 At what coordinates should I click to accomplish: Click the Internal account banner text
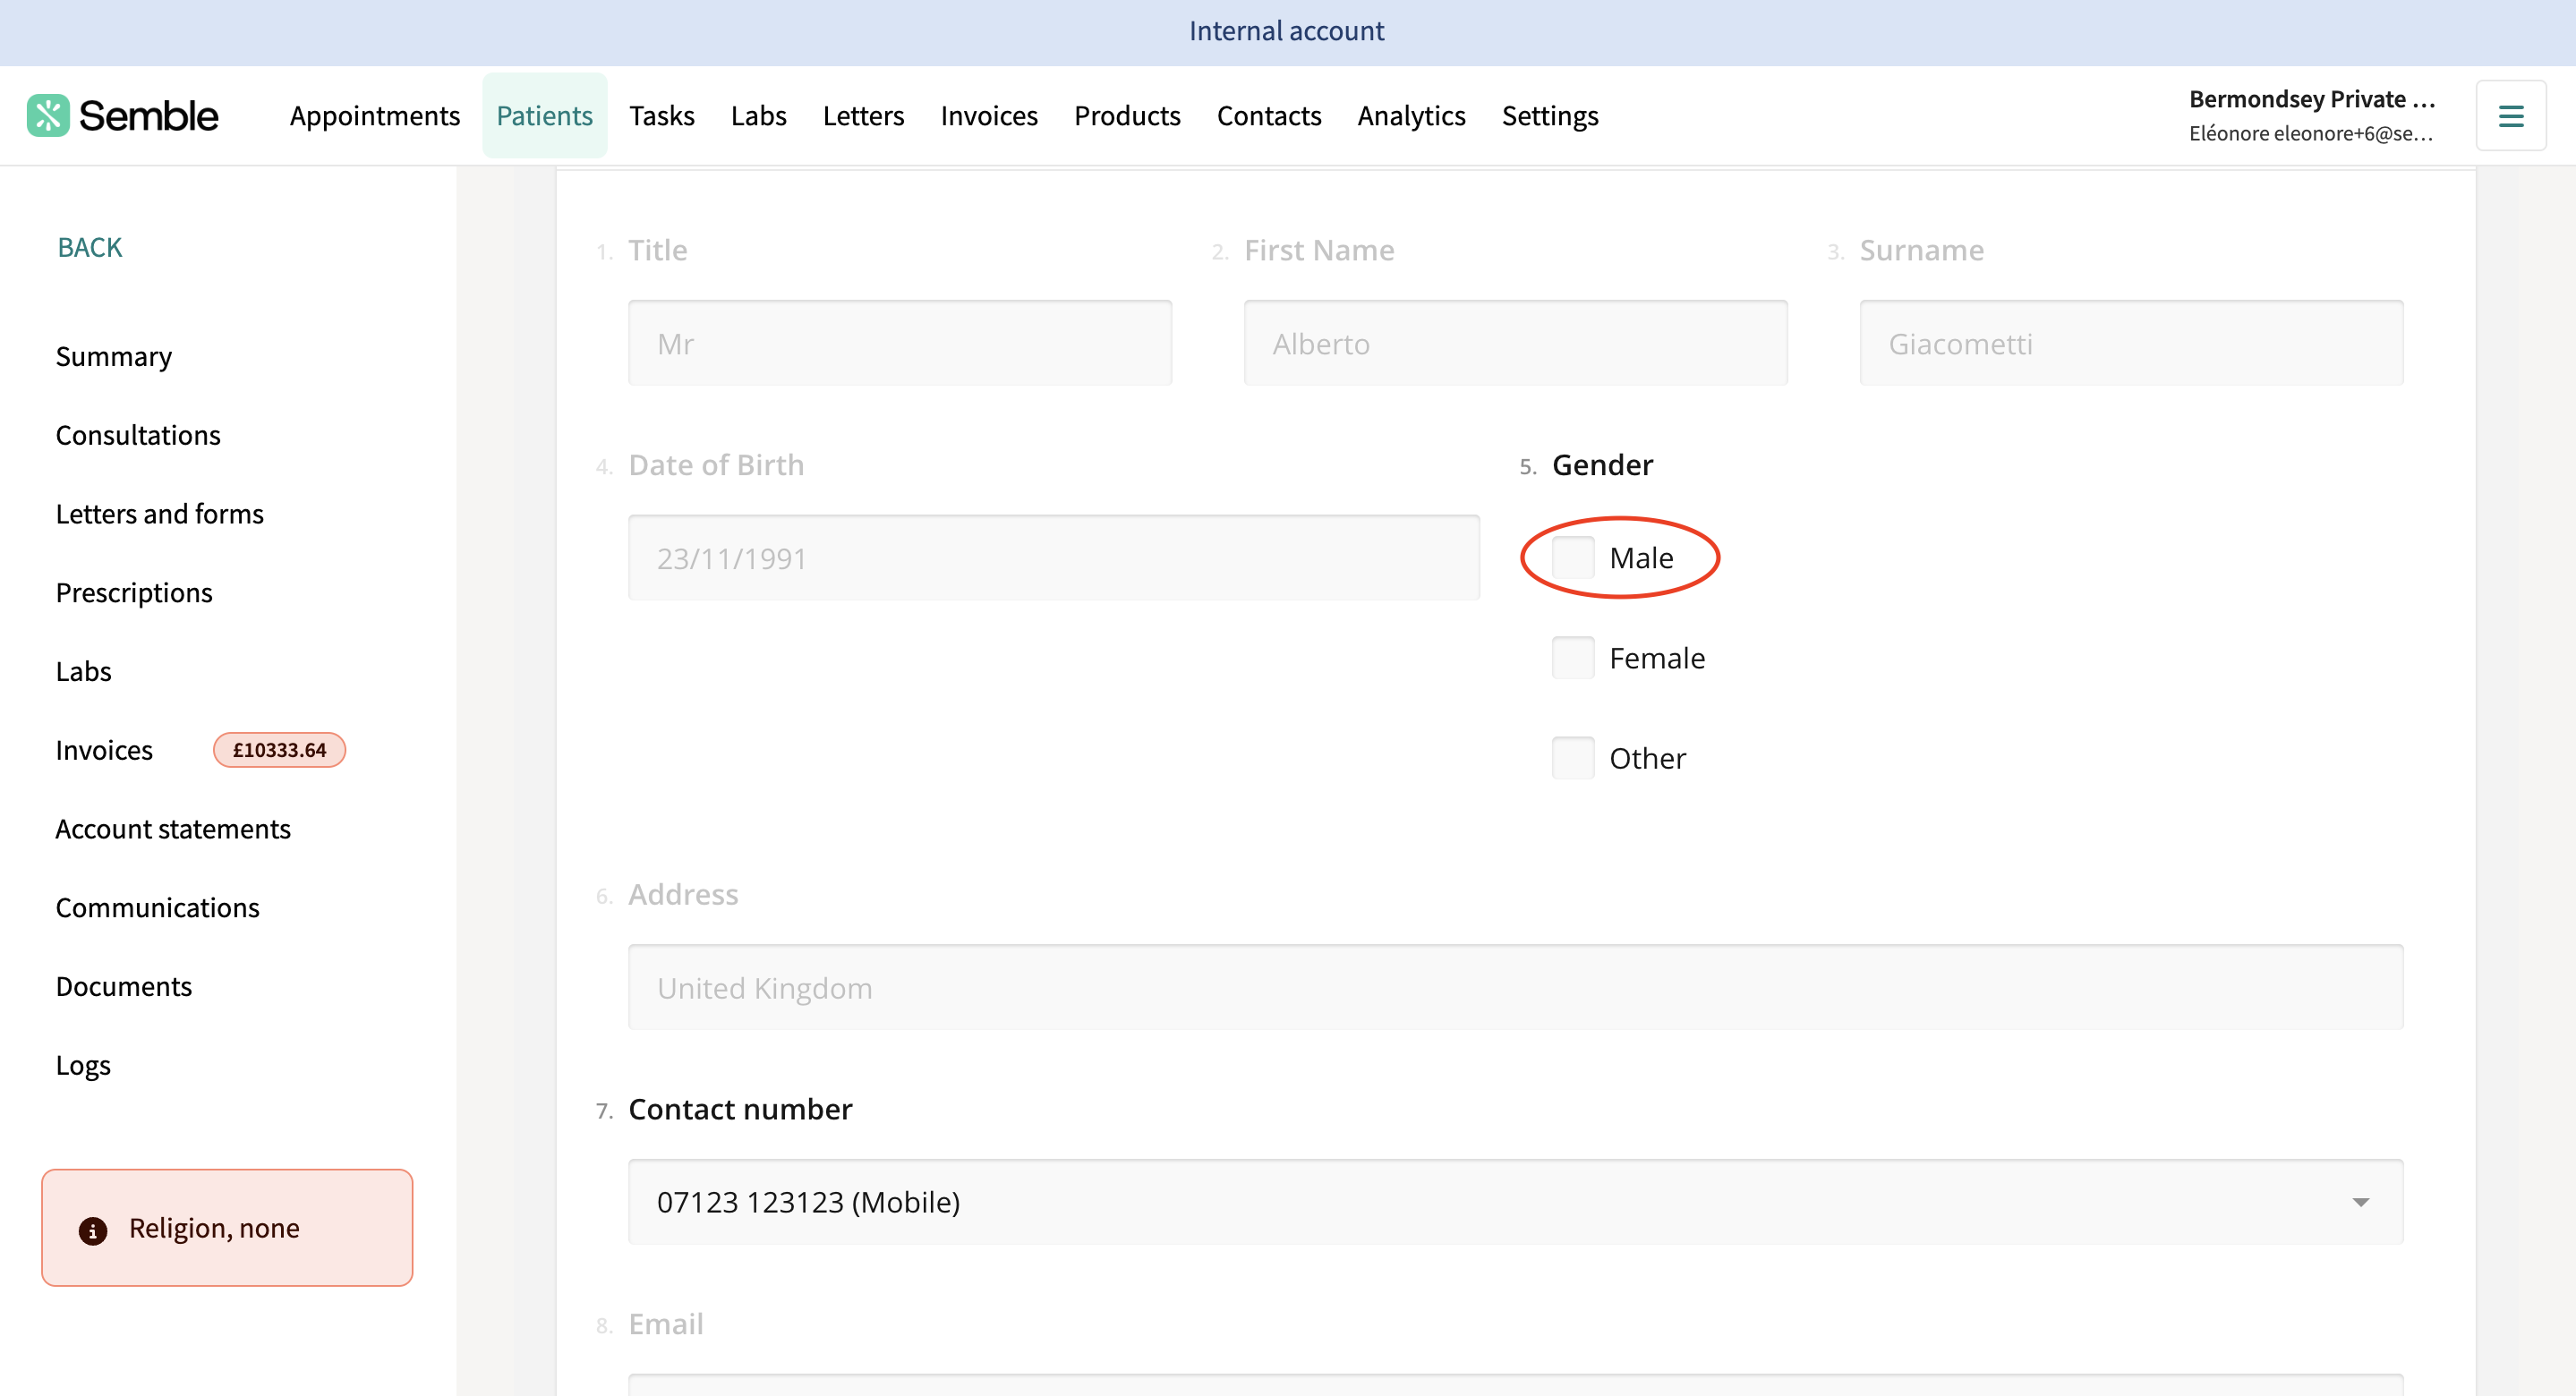[x=1287, y=31]
